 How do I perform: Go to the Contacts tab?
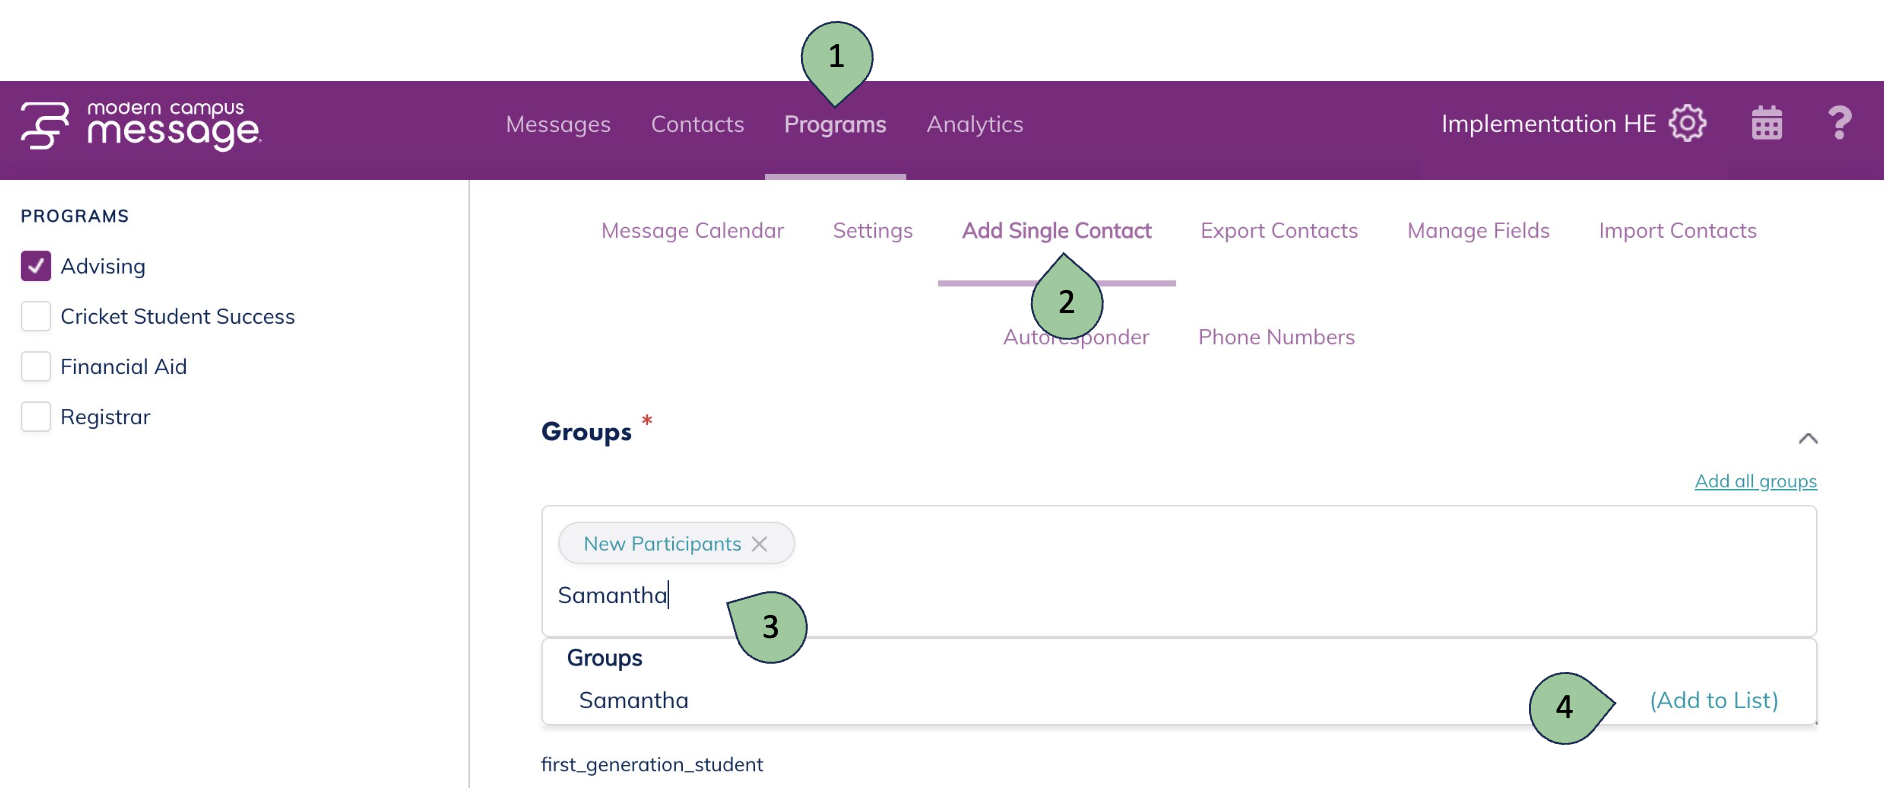pyautogui.click(x=697, y=125)
